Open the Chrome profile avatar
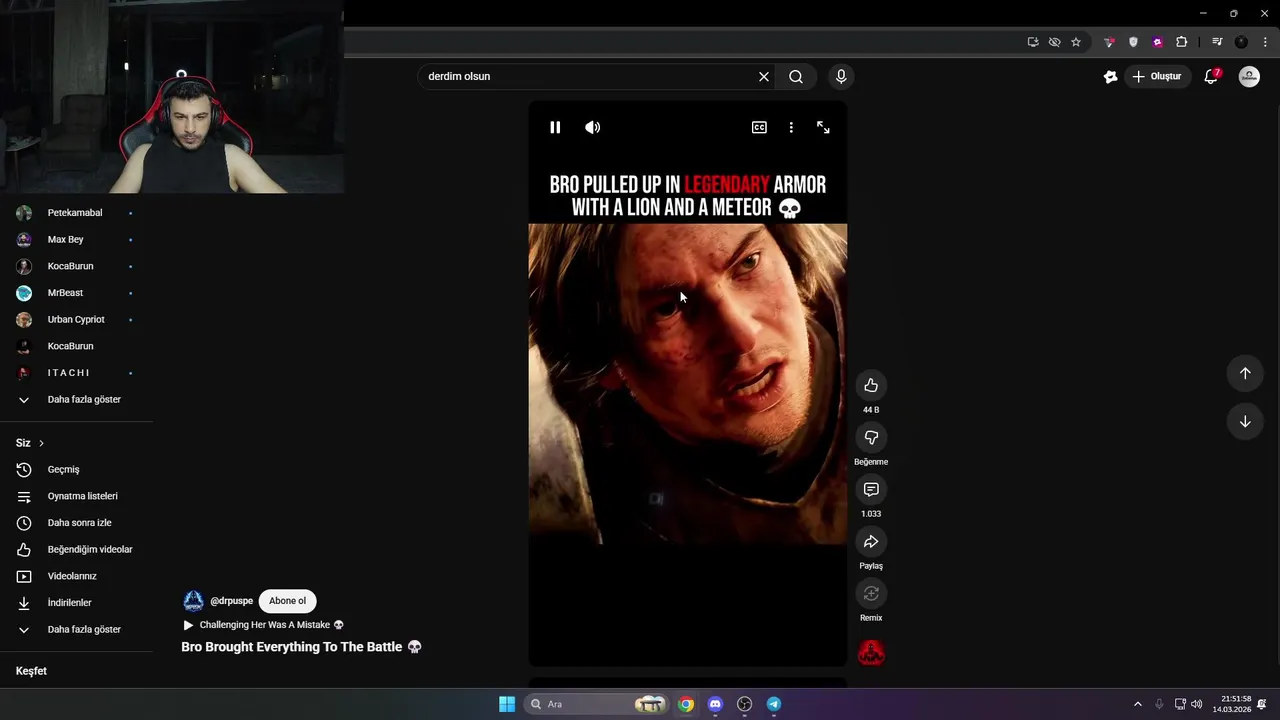 [1241, 42]
